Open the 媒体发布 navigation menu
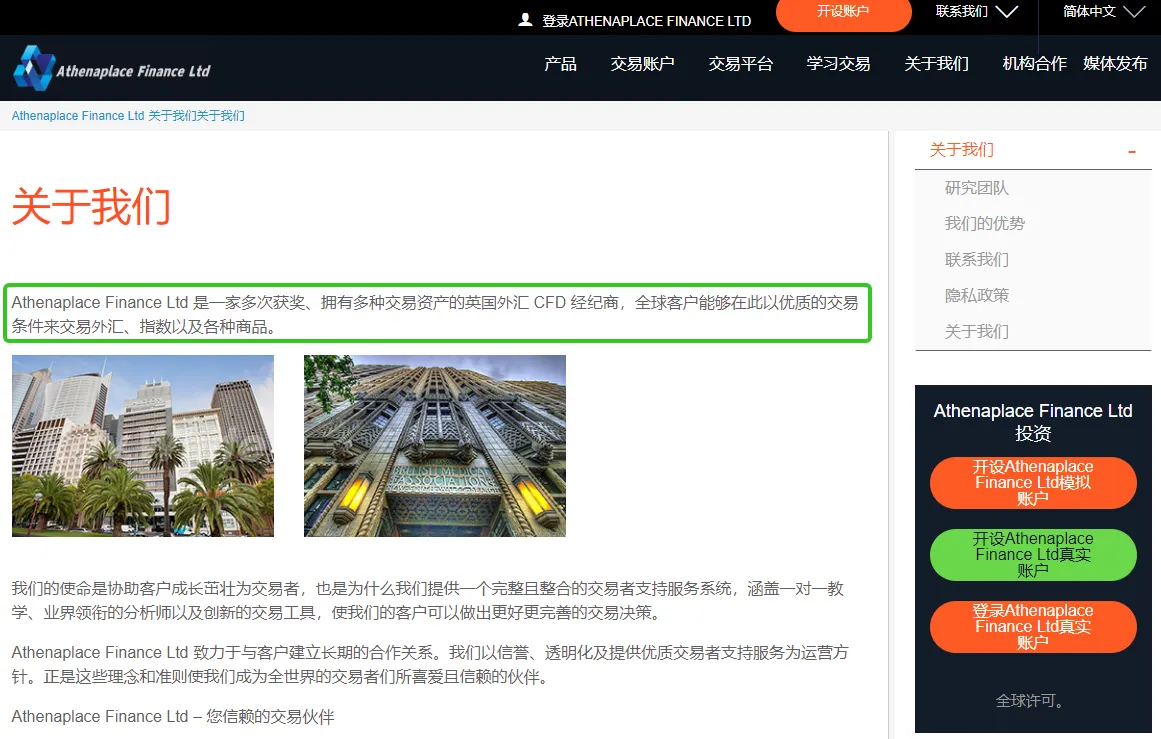 coord(1115,64)
